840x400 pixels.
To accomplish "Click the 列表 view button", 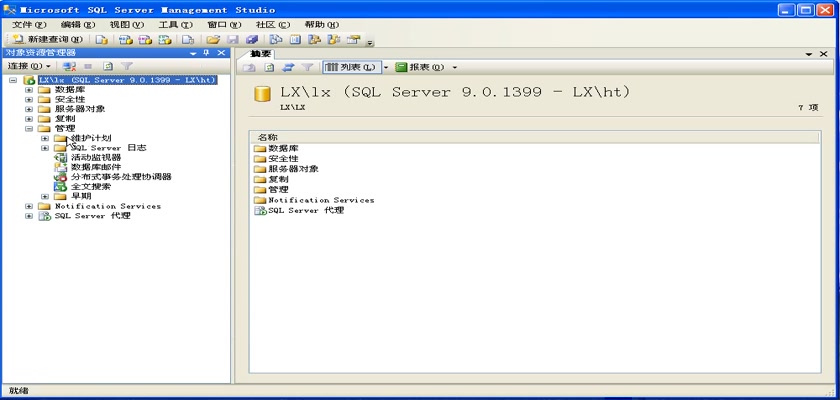I will click(x=351, y=67).
